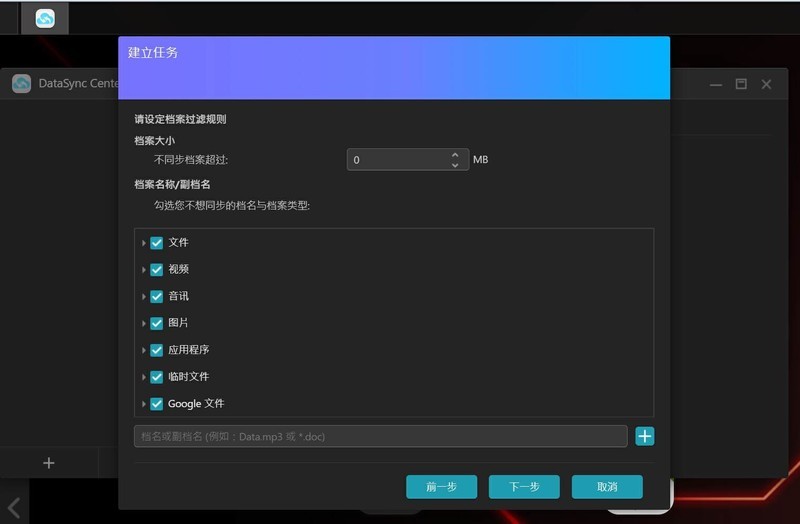Click the DataSync Center window logo icon

tap(21, 84)
